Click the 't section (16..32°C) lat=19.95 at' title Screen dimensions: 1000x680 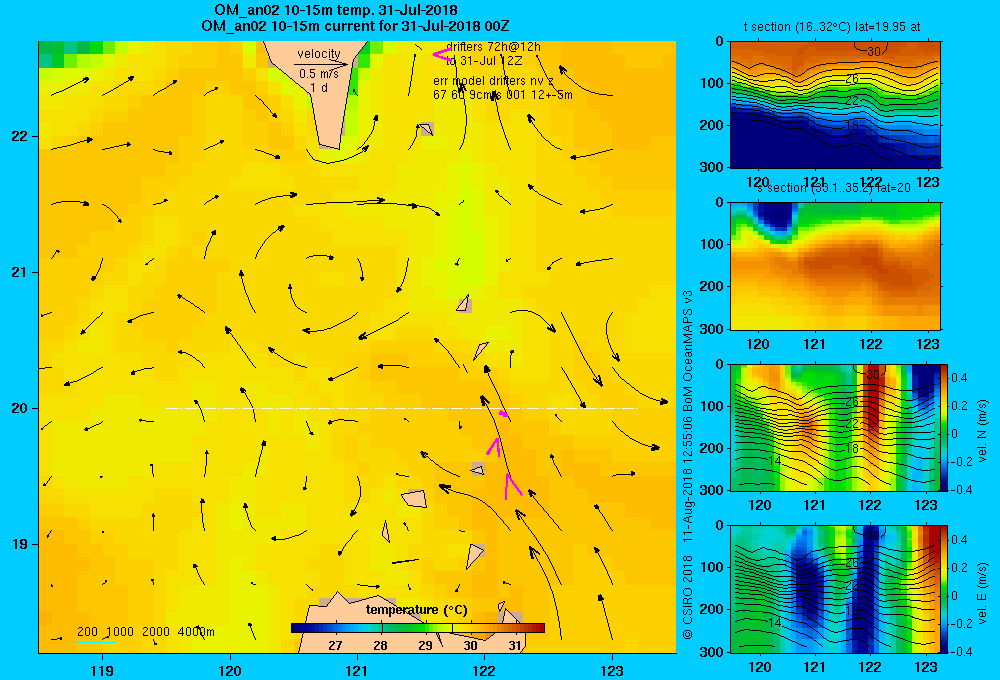832,27
